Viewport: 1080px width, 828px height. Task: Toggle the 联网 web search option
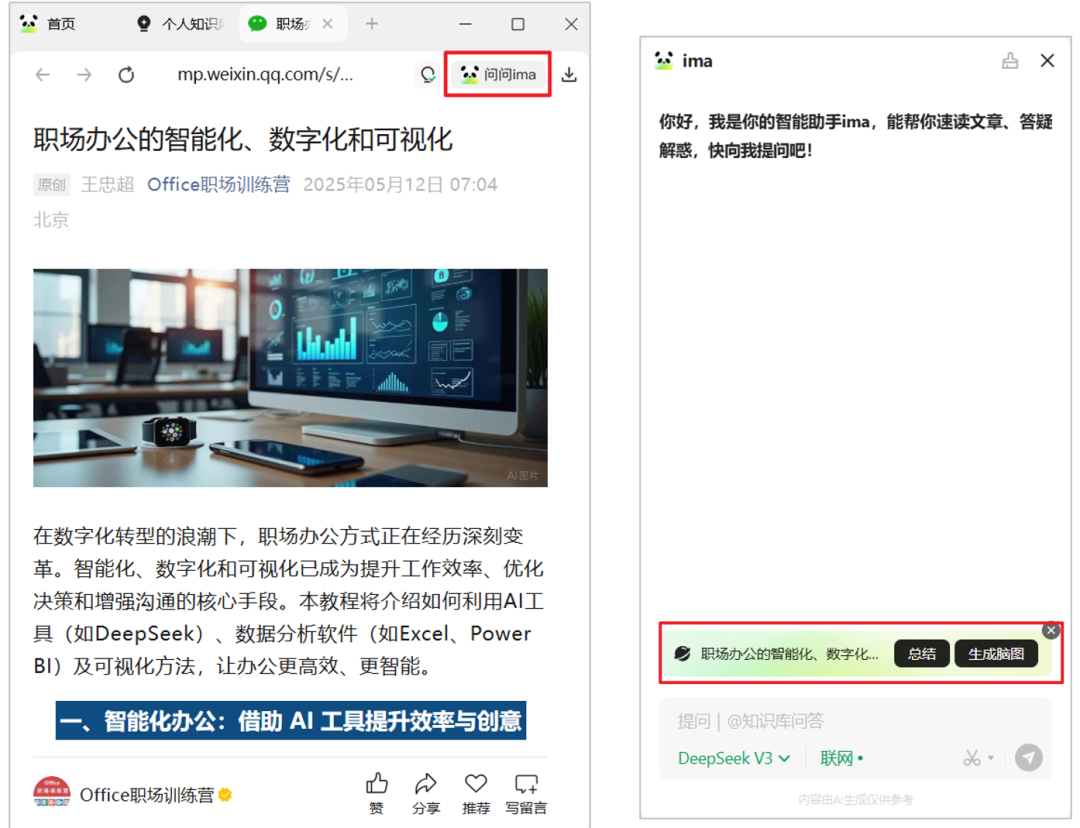(x=842, y=758)
